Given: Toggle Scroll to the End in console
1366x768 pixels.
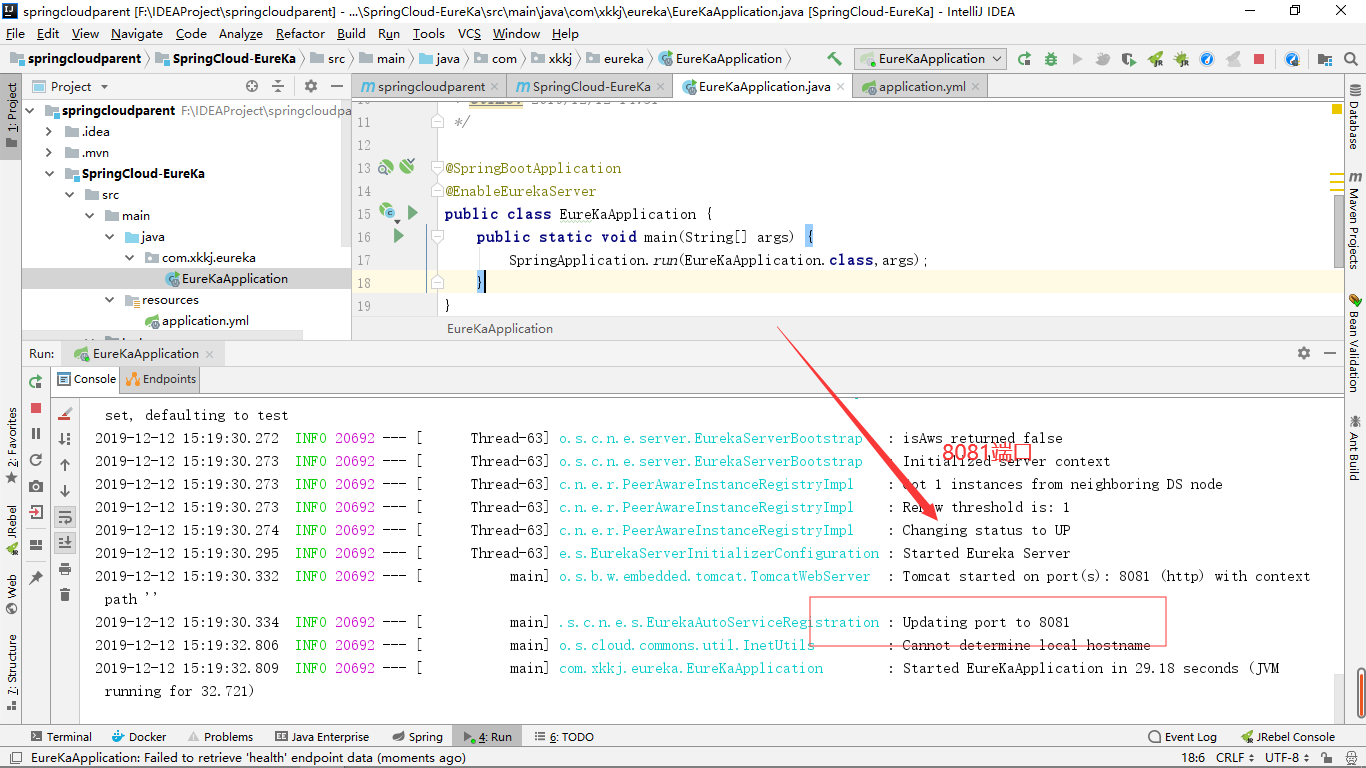Looking at the screenshot, I should [65, 542].
